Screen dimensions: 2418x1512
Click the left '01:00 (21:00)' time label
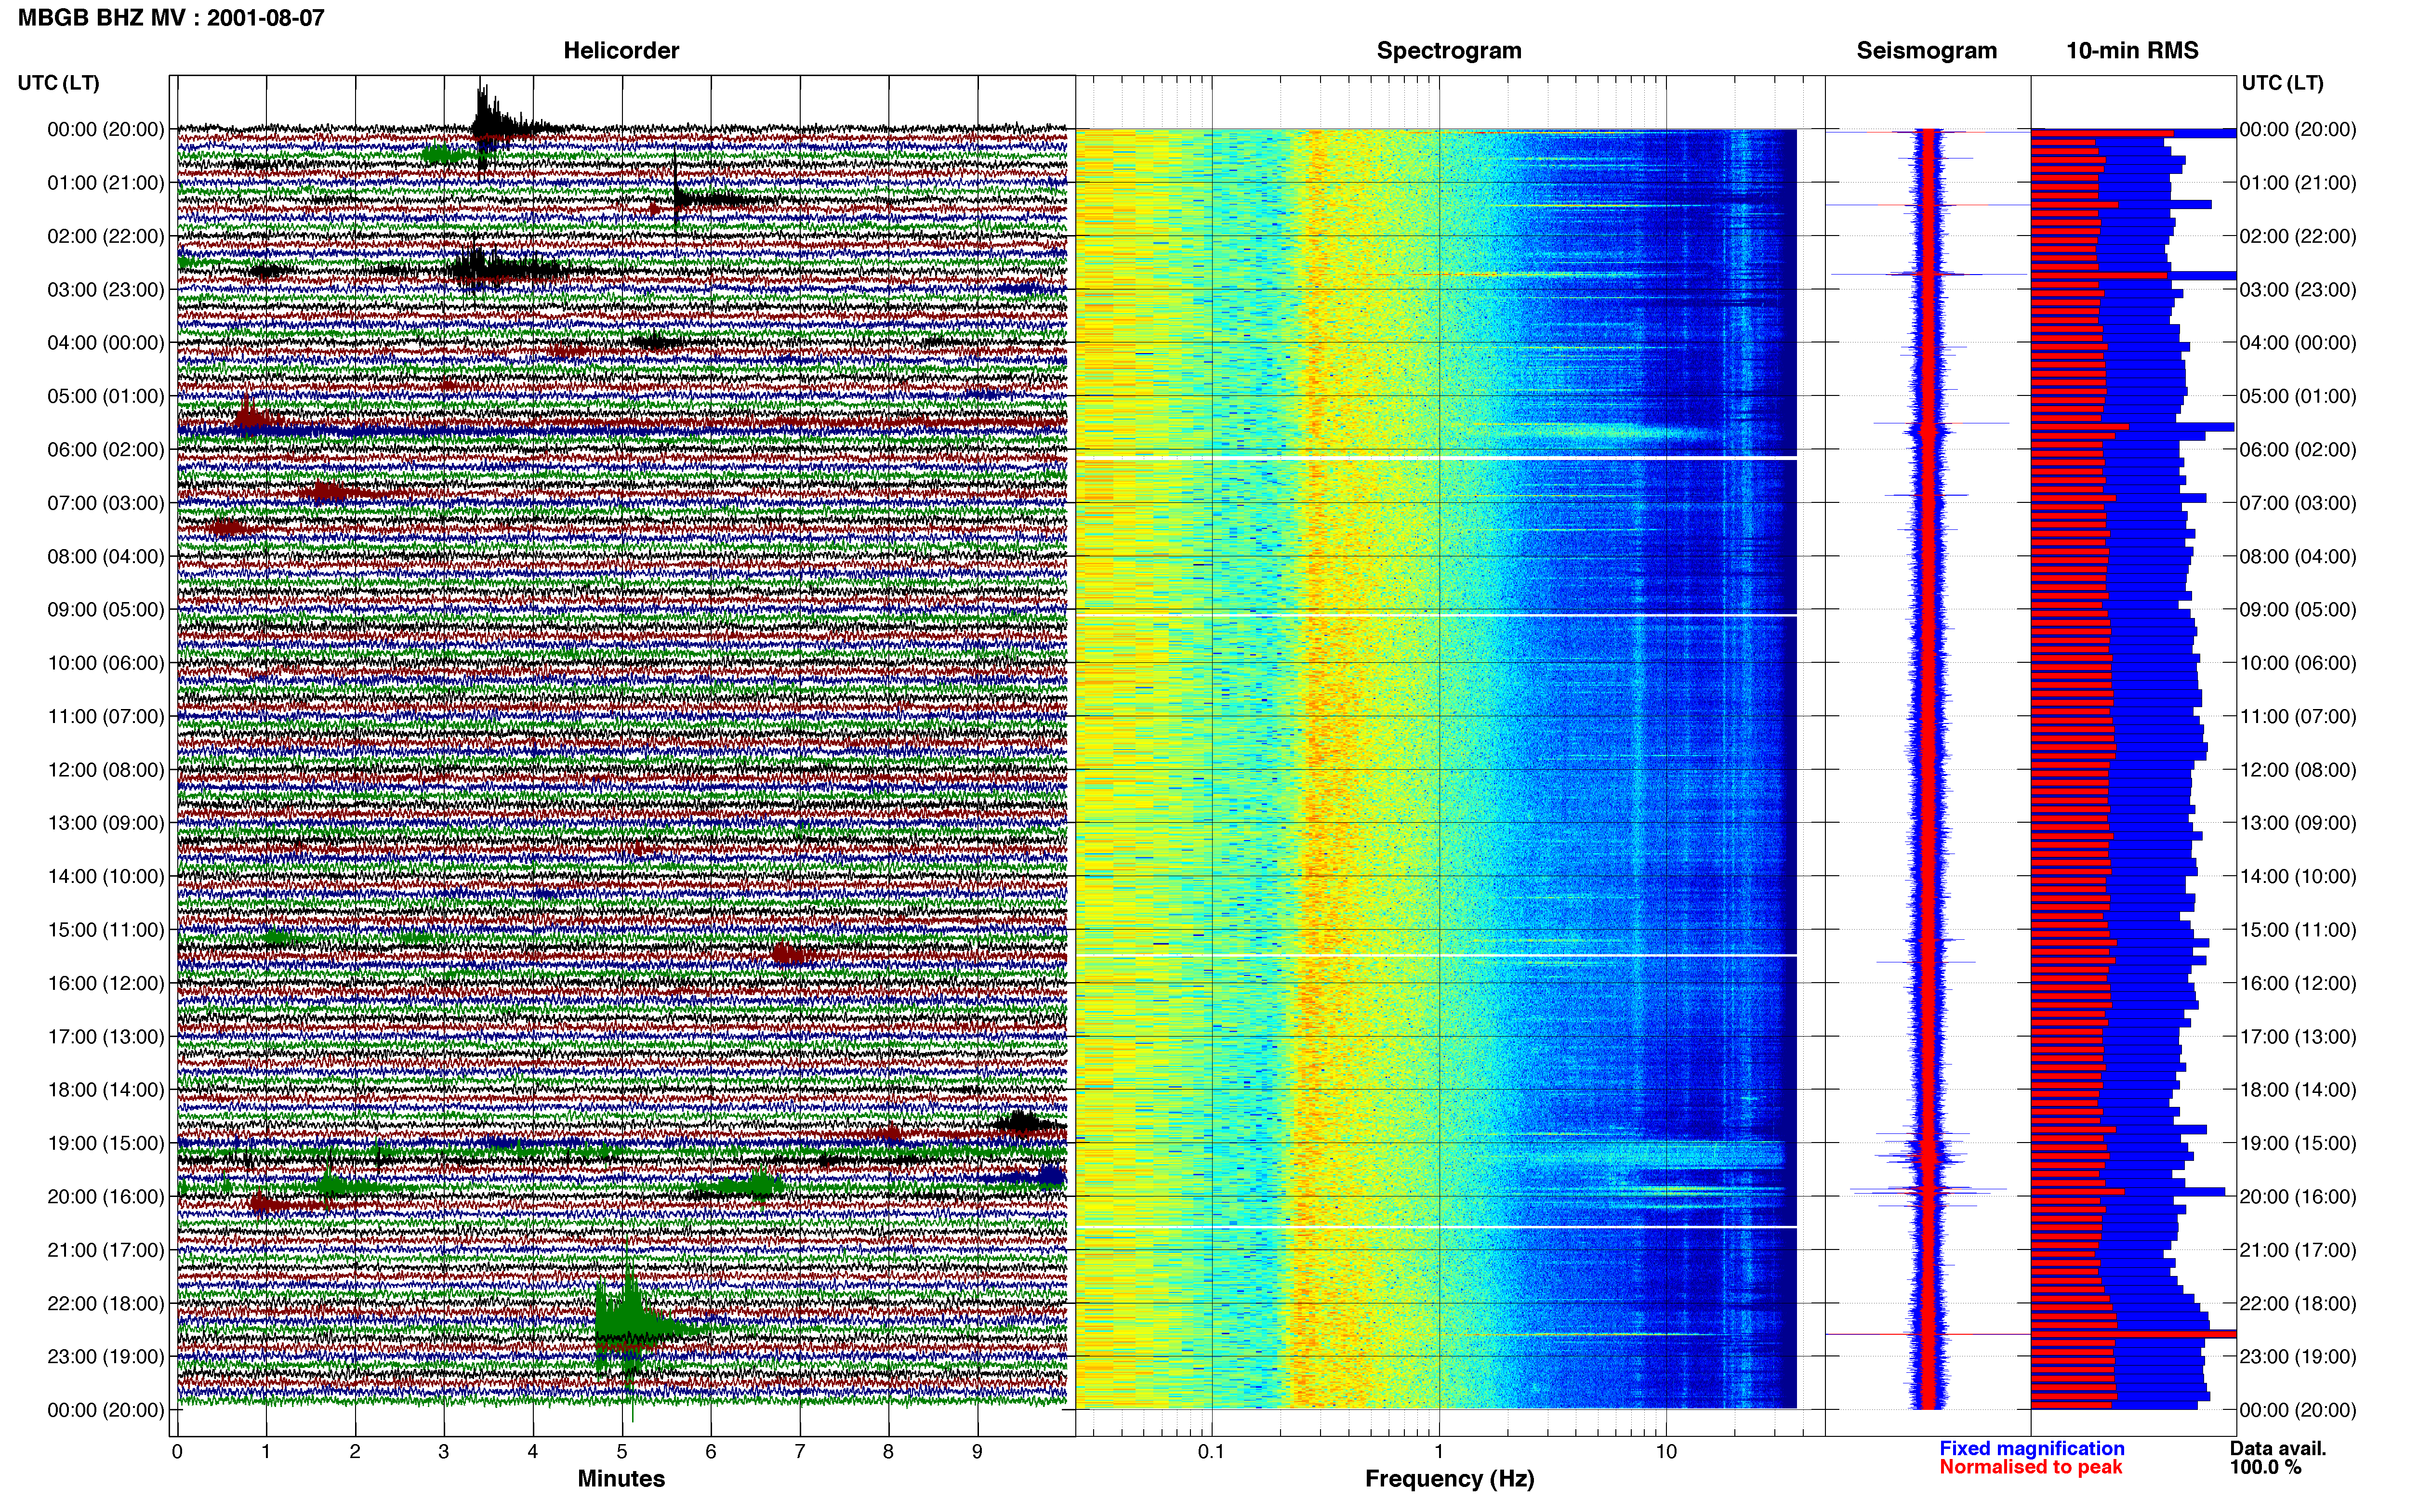tap(105, 183)
